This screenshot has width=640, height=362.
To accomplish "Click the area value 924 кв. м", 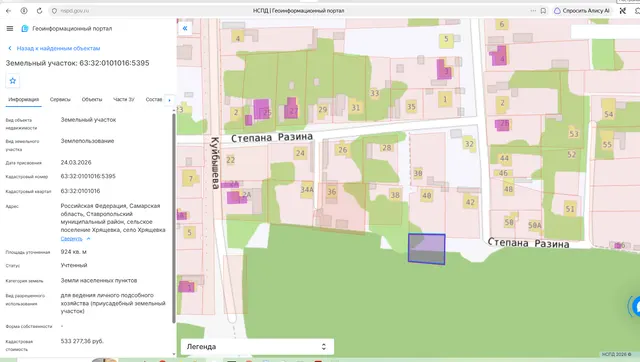I will pyautogui.click(x=73, y=252).
